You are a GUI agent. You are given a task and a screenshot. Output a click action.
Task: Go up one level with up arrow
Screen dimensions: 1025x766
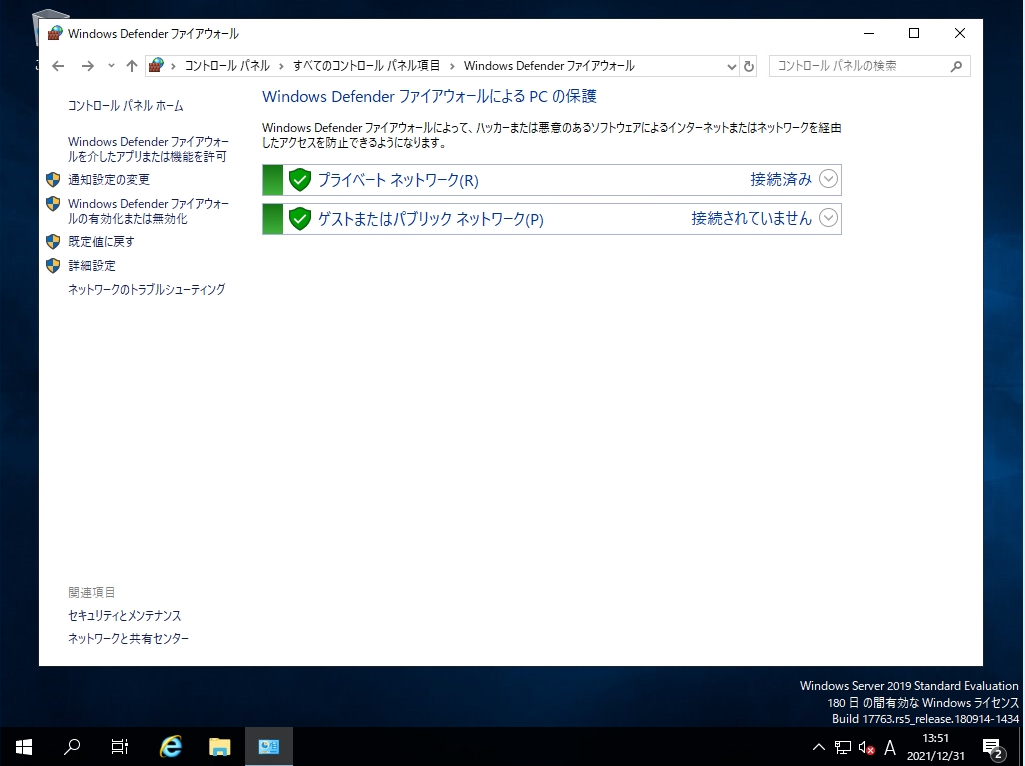(132, 66)
